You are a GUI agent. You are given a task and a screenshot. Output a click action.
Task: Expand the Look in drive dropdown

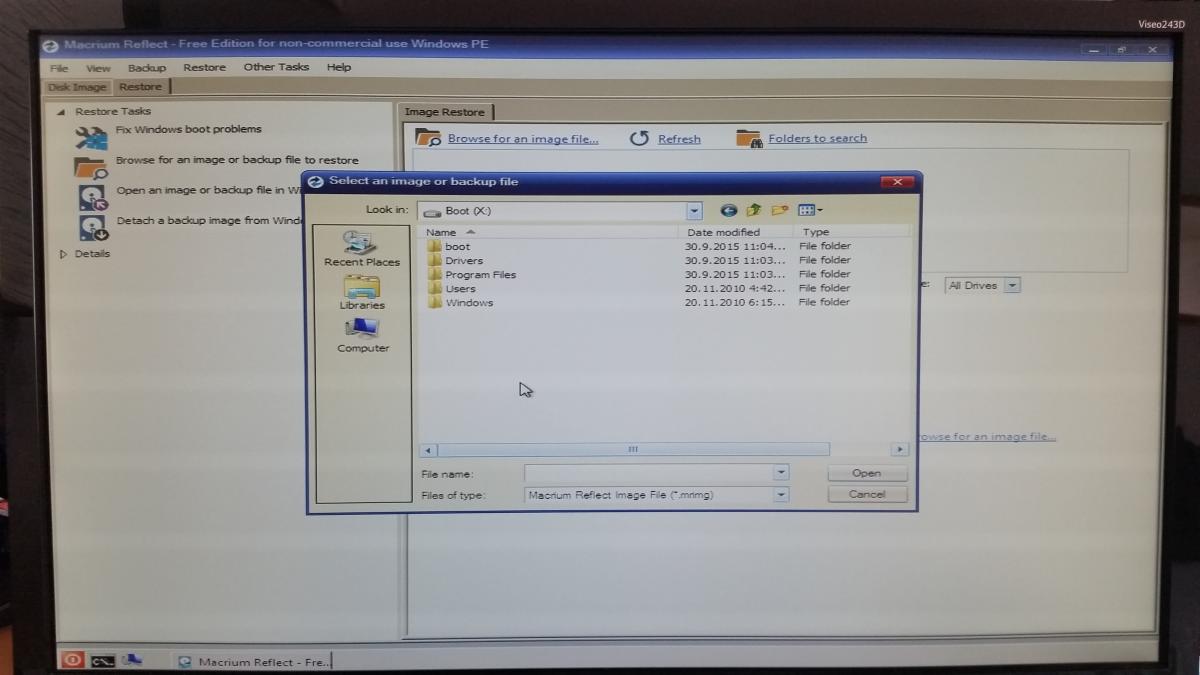coord(694,211)
